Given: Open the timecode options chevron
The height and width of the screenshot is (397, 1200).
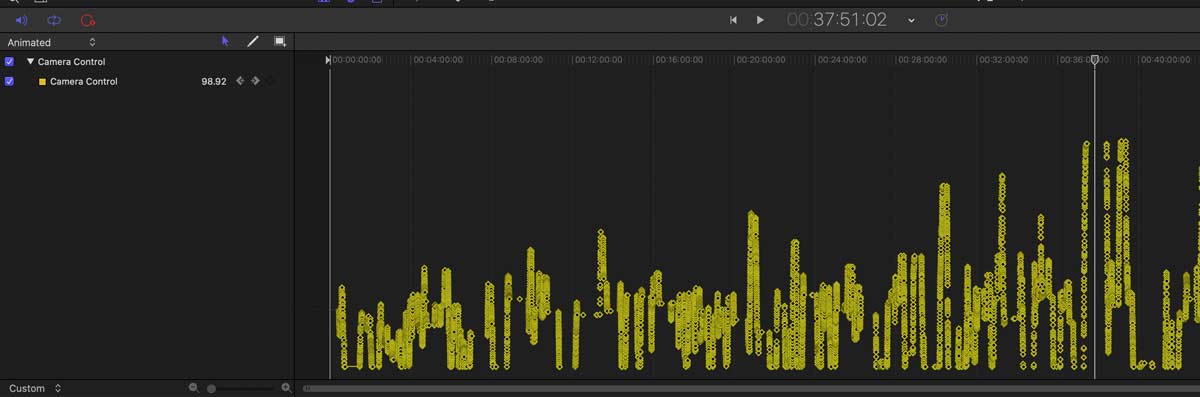Looking at the screenshot, I should click(x=911, y=20).
